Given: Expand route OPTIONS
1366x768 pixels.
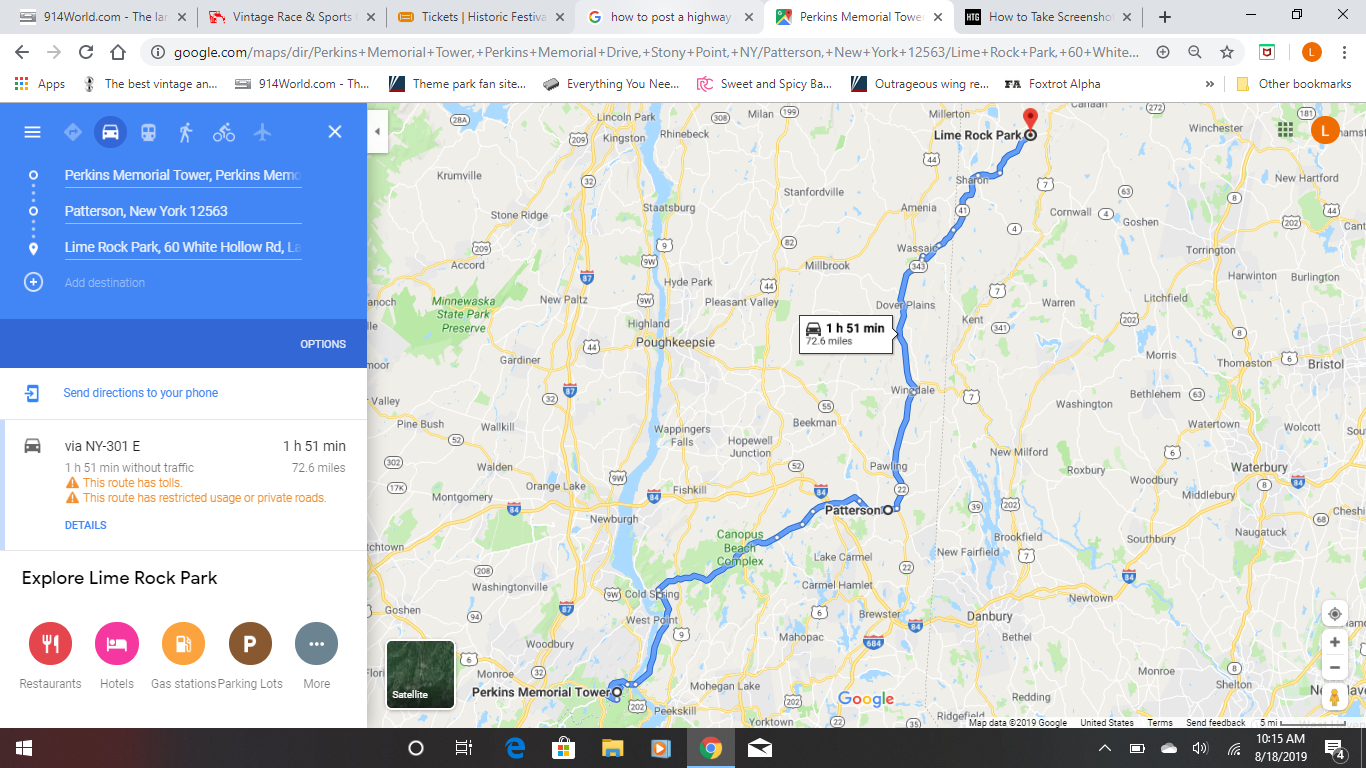Looking at the screenshot, I should (323, 344).
